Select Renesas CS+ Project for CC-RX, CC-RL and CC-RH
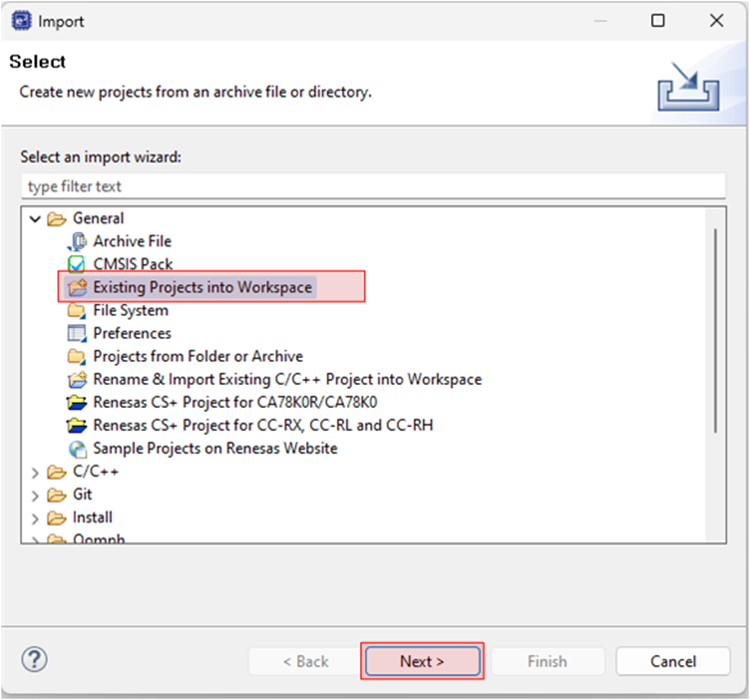 tap(263, 425)
